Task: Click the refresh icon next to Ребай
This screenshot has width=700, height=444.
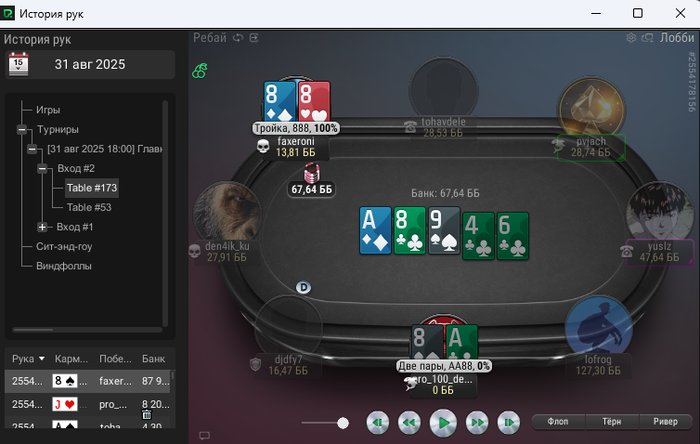Action: pos(238,38)
